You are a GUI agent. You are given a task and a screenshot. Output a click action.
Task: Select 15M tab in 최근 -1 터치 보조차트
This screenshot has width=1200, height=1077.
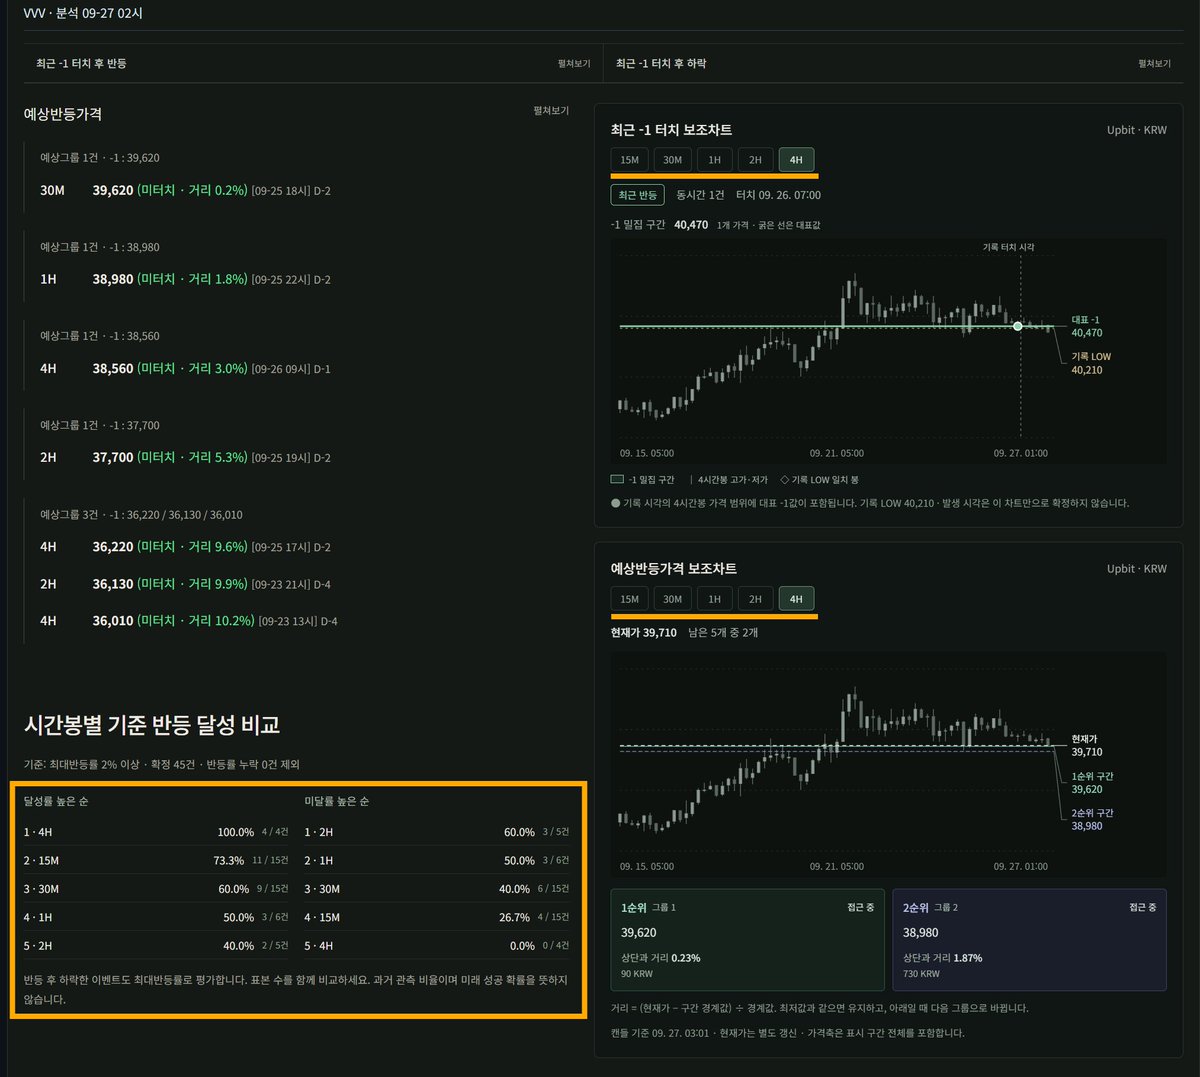629,160
